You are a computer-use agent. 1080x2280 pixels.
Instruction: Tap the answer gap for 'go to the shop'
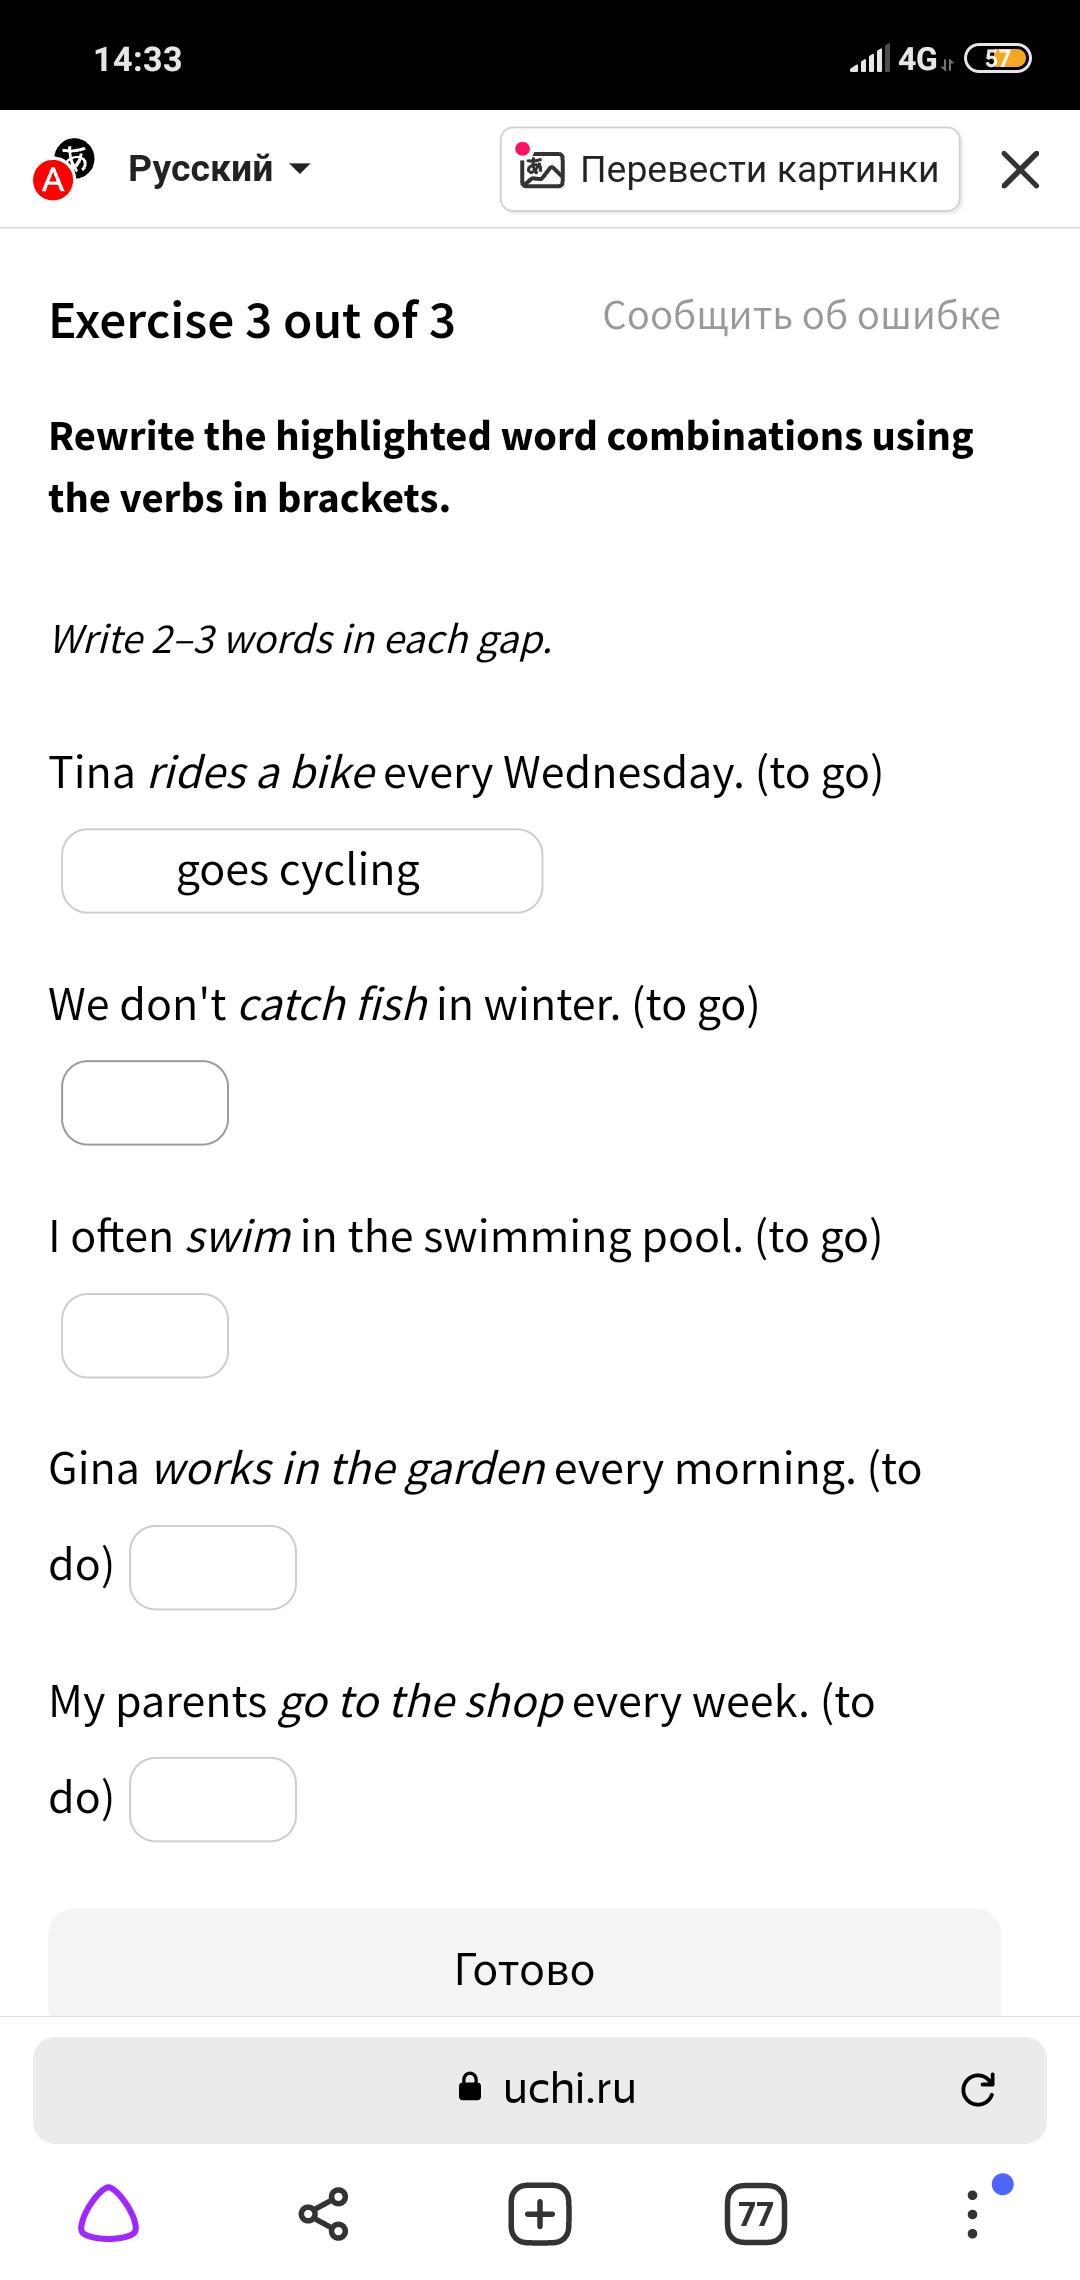pos(213,1800)
